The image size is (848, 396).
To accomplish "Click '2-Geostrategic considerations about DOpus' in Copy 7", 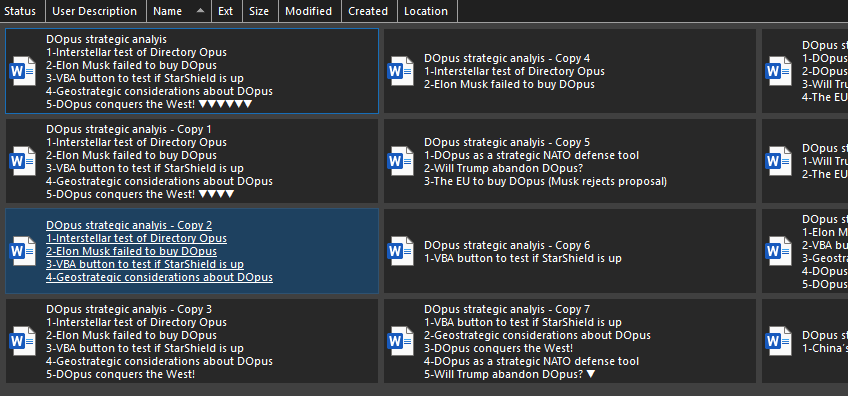I will tap(537, 335).
